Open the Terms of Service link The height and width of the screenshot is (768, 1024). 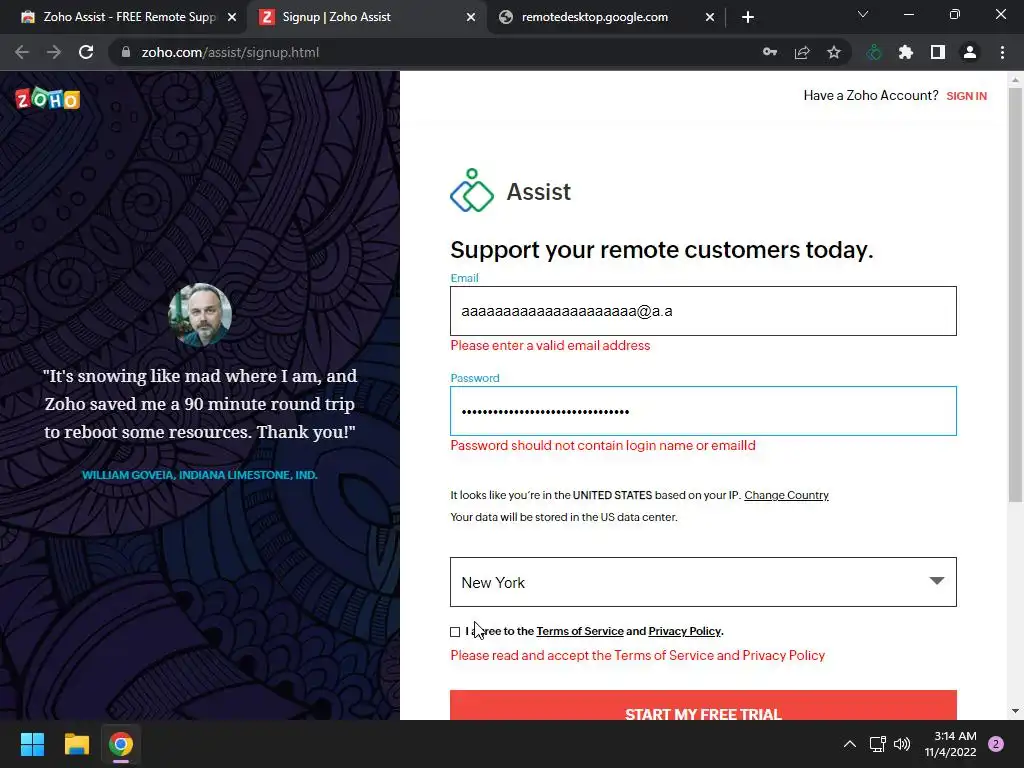coord(580,631)
